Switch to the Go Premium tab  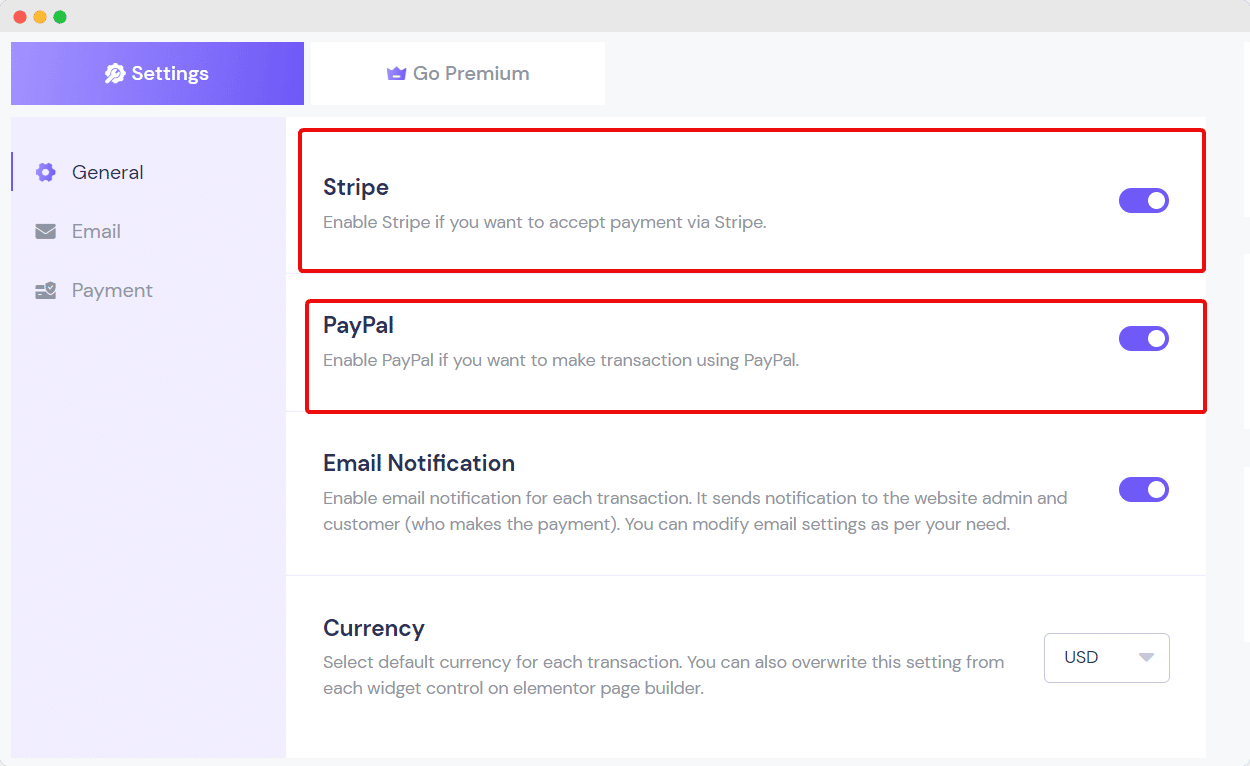(x=458, y=73)
